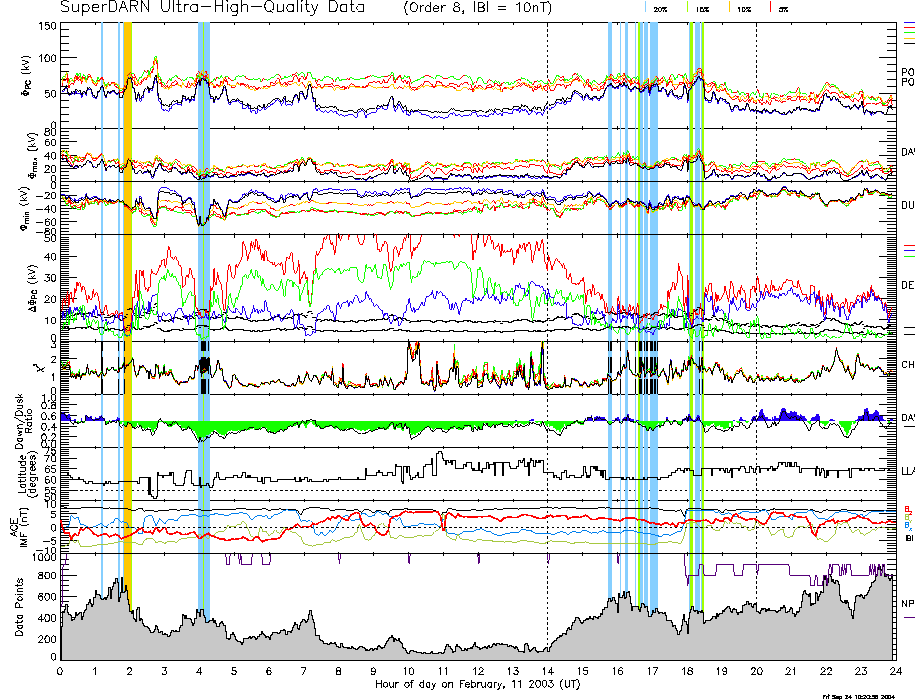The width and height of the screenshot is (915, 700).
Task: Click the 20% legend entry at top
Action: tap(658, 7)
